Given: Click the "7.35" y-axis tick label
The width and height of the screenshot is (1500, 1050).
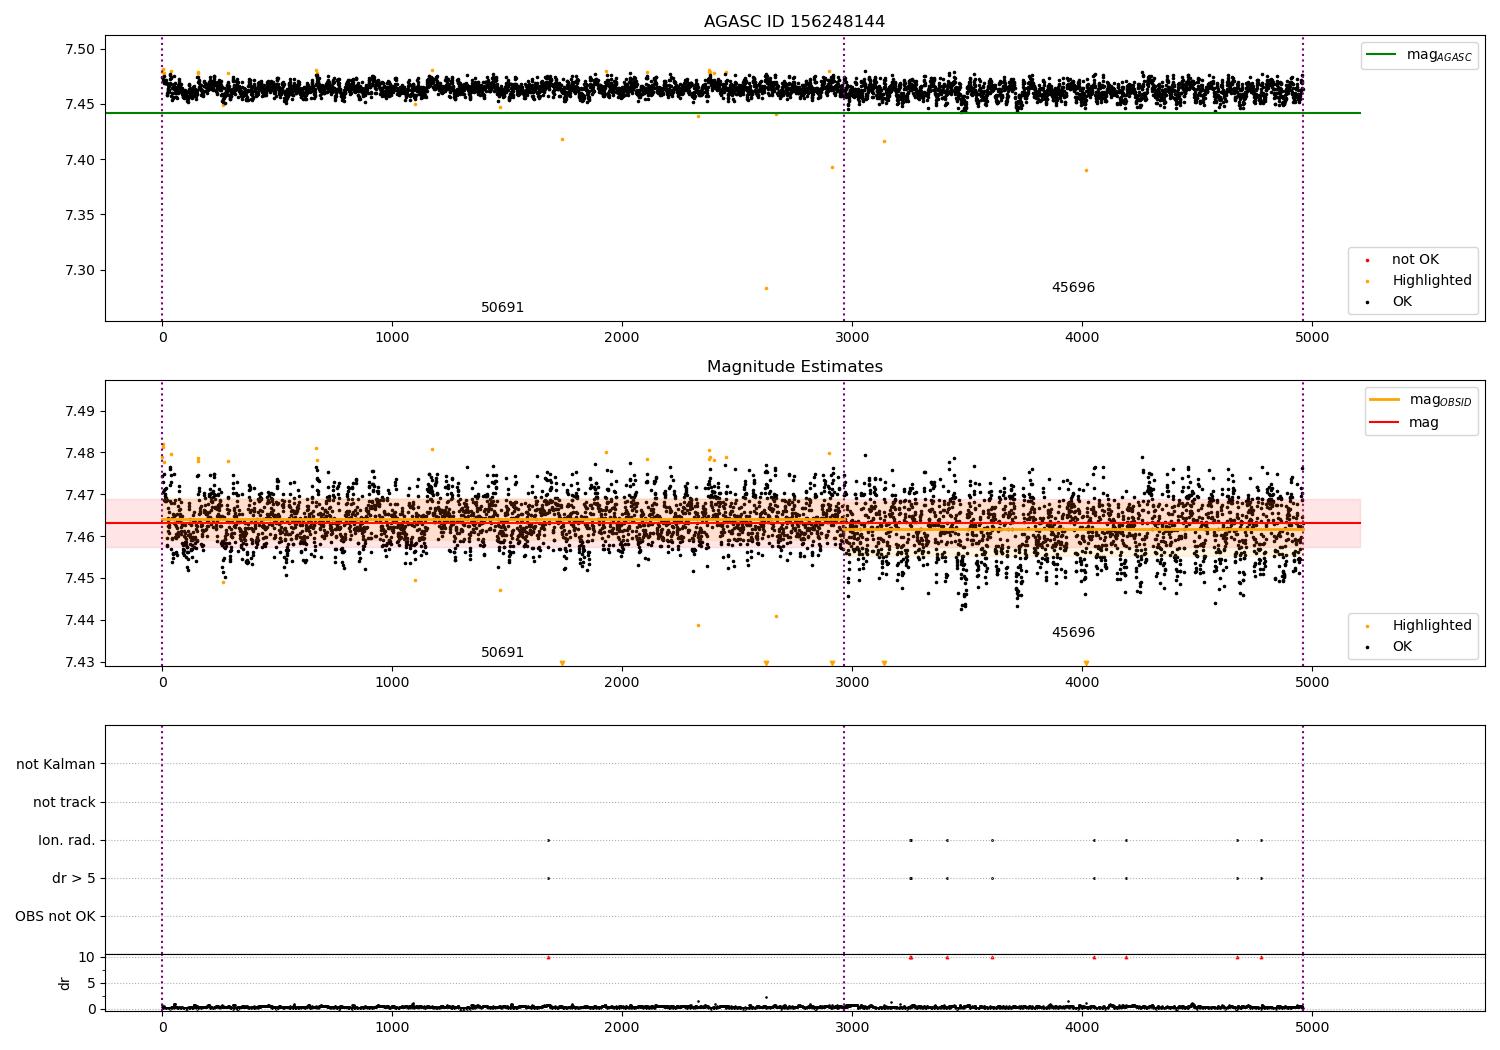Looking at the screenshot, I should point(80,216).
